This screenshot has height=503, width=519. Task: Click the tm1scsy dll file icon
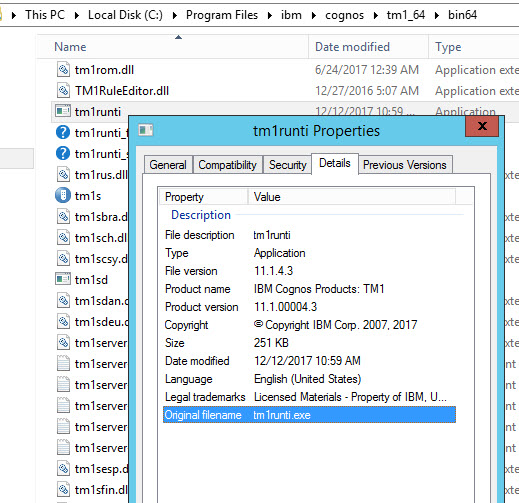(63, 259)
